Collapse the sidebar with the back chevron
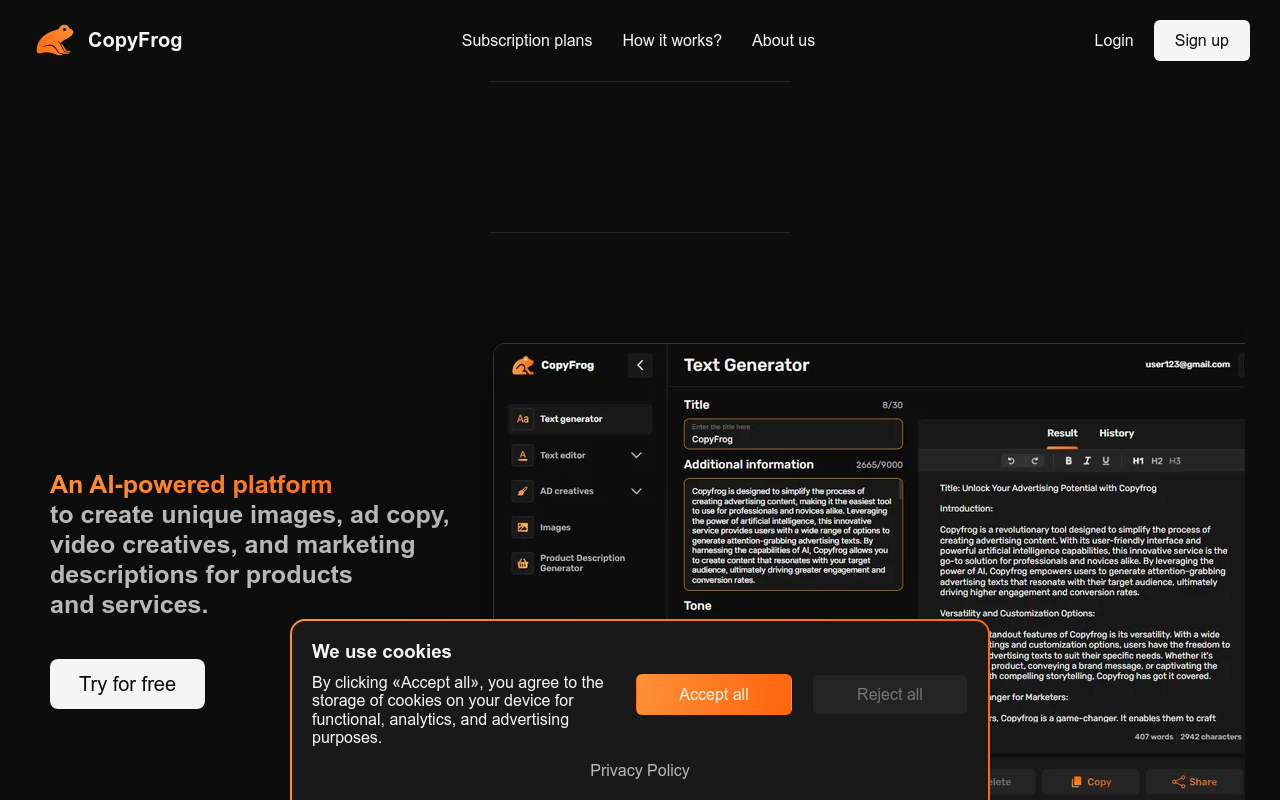This screenshot has height=800, width=1280. tap(640, 365)
